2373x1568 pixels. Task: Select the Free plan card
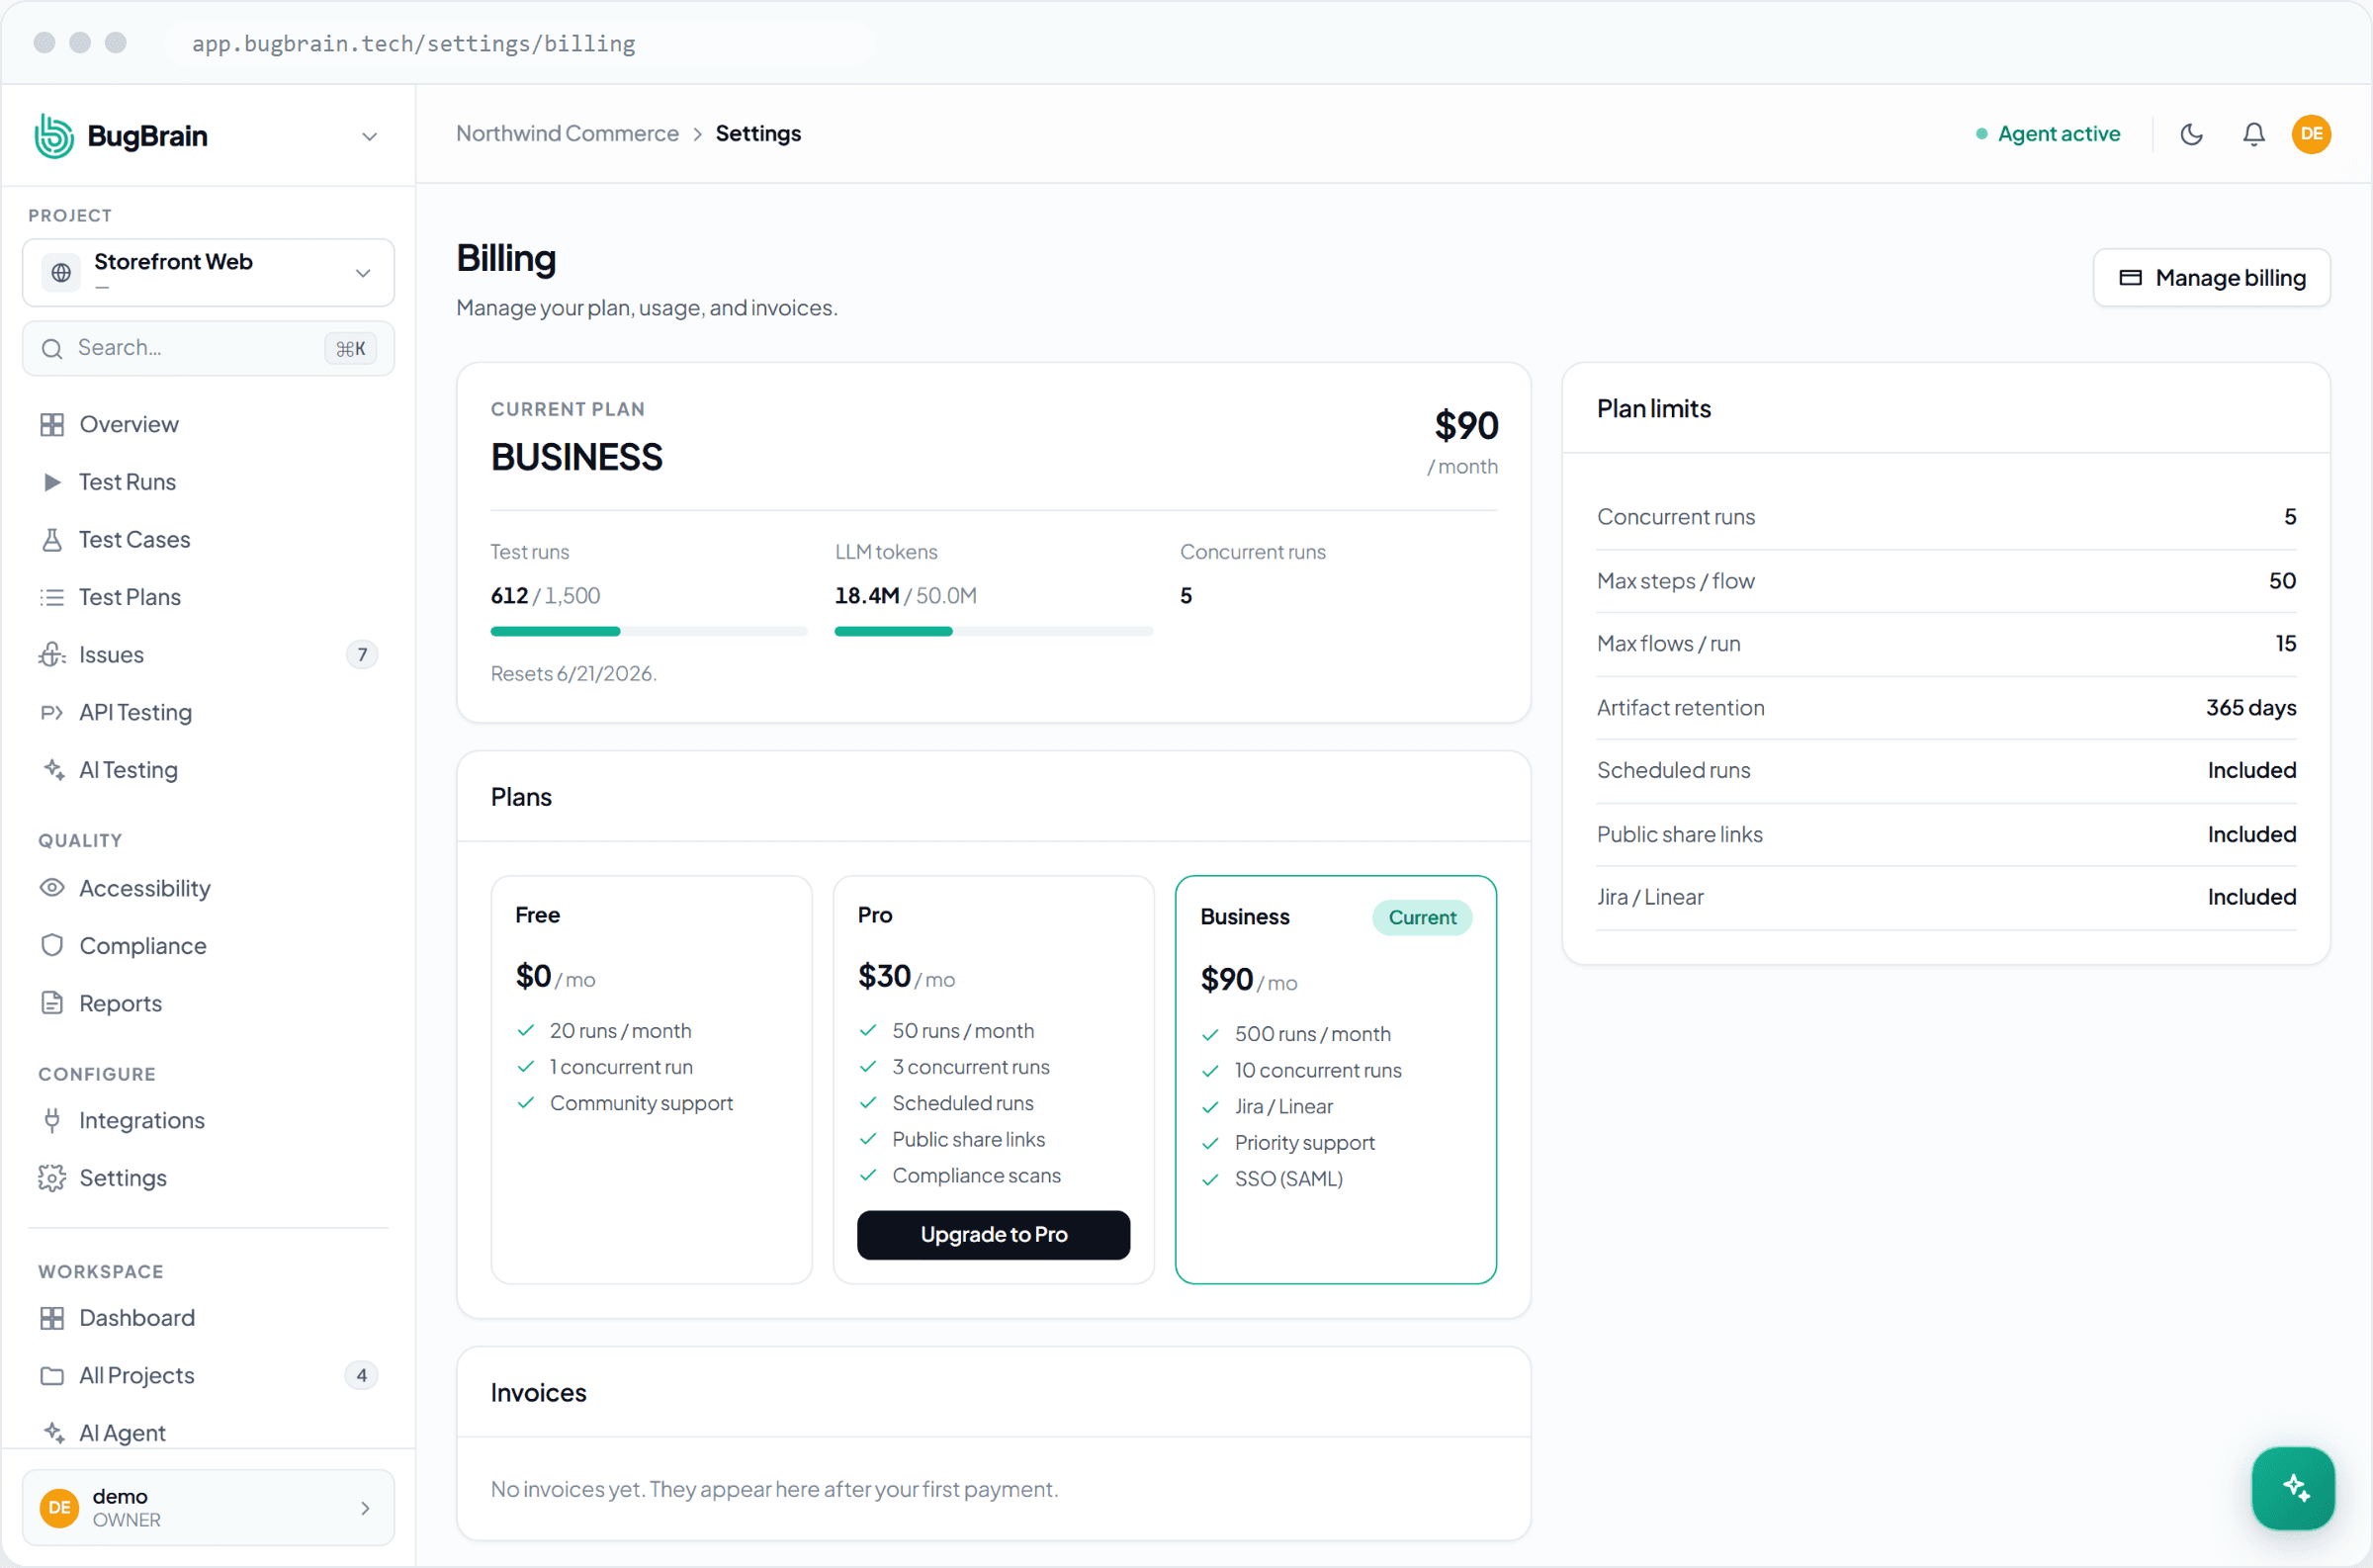pos(651,1079)
